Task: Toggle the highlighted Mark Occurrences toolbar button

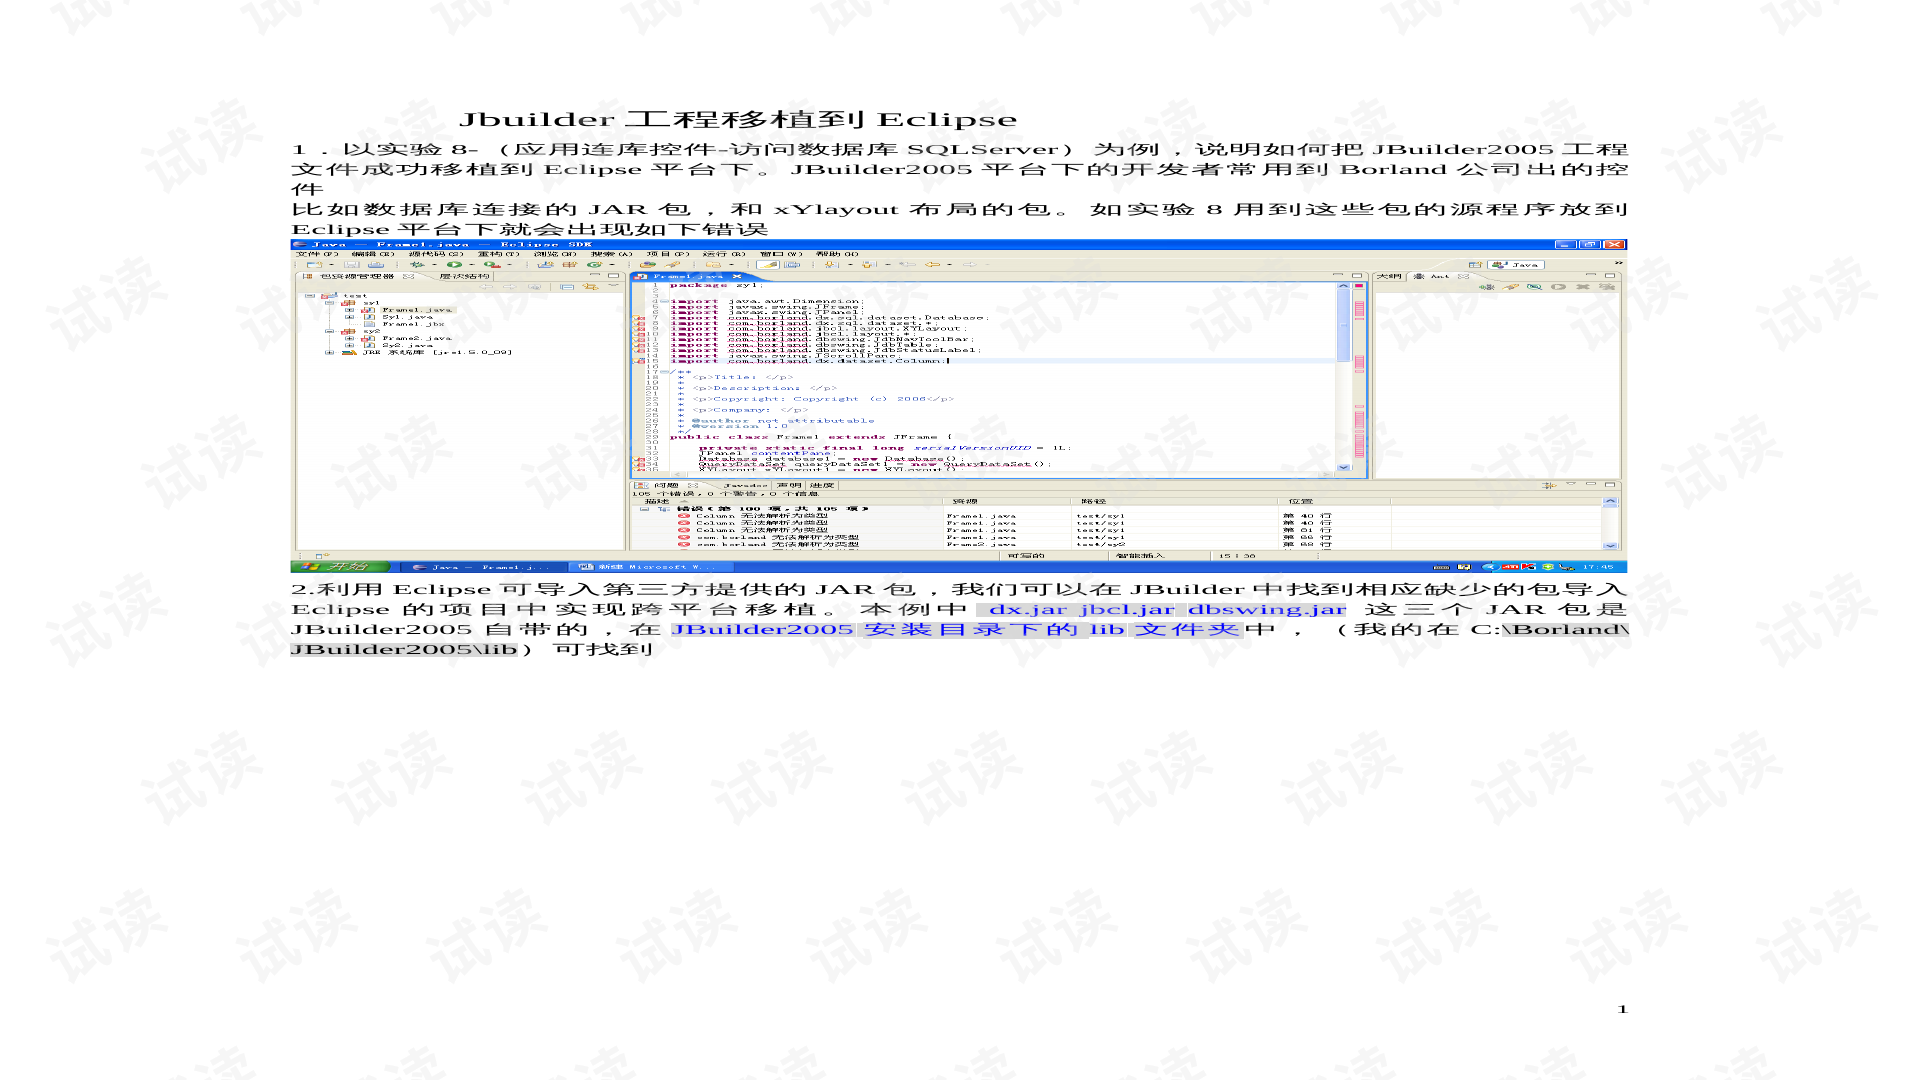Action: [x=767, y=264]
